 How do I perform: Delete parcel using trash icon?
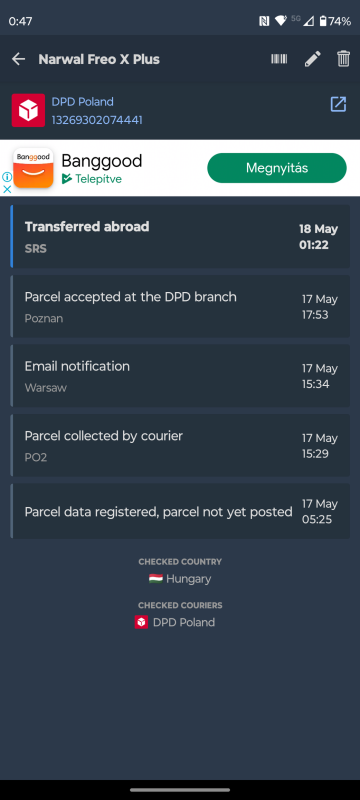coord(343,59)
